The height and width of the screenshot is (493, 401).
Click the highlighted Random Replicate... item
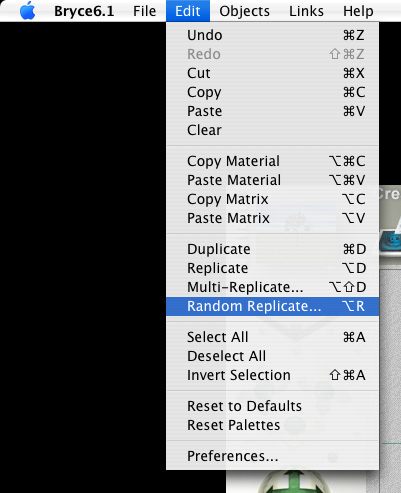272,306
